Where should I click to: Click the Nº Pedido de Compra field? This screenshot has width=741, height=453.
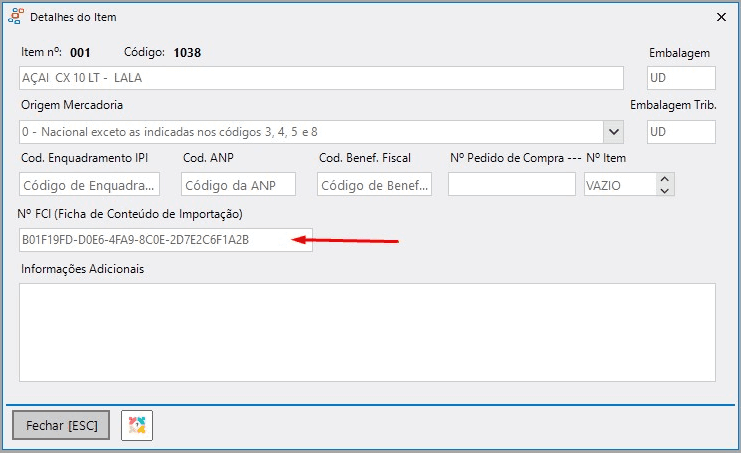(512, 185)
